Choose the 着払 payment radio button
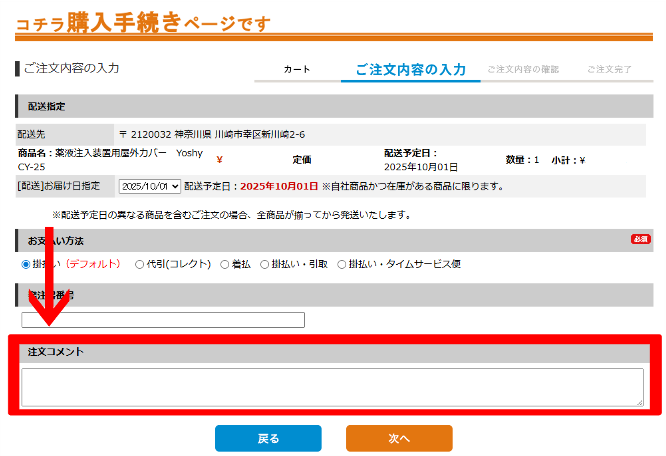 pos(226,265)
